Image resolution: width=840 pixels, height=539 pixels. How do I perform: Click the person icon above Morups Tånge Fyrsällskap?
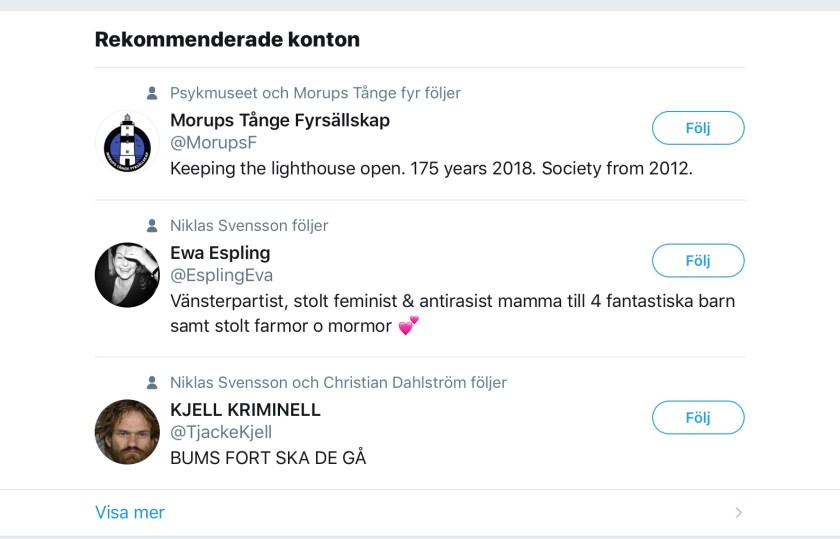coord(152,93)
